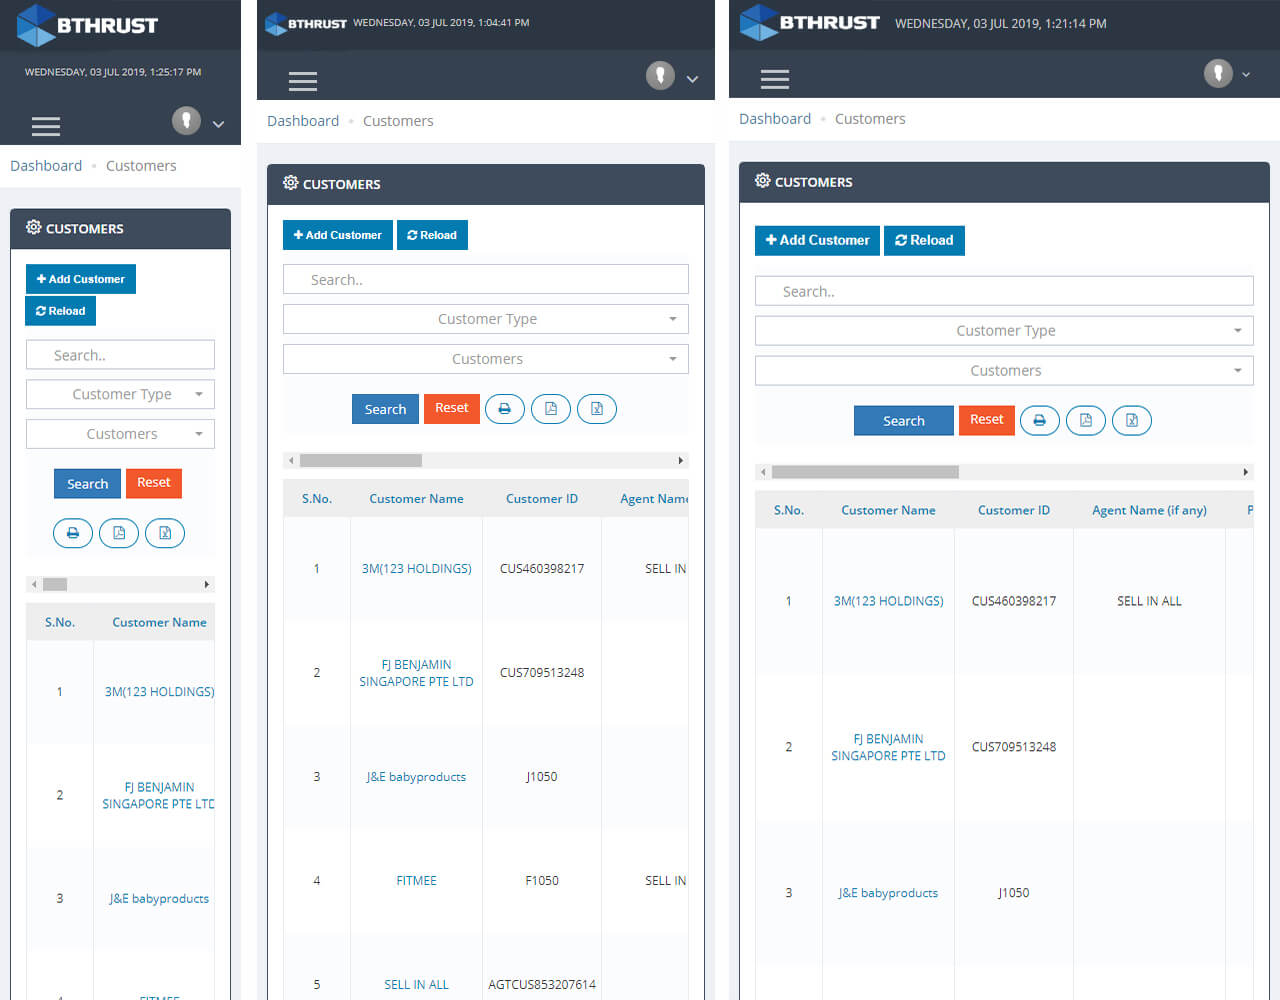The width and height of the screenshot is (1280, 1000).
Task: Open hamburger menu in left narrow panel
Action: pyautogui.click(x=46, y=126)
